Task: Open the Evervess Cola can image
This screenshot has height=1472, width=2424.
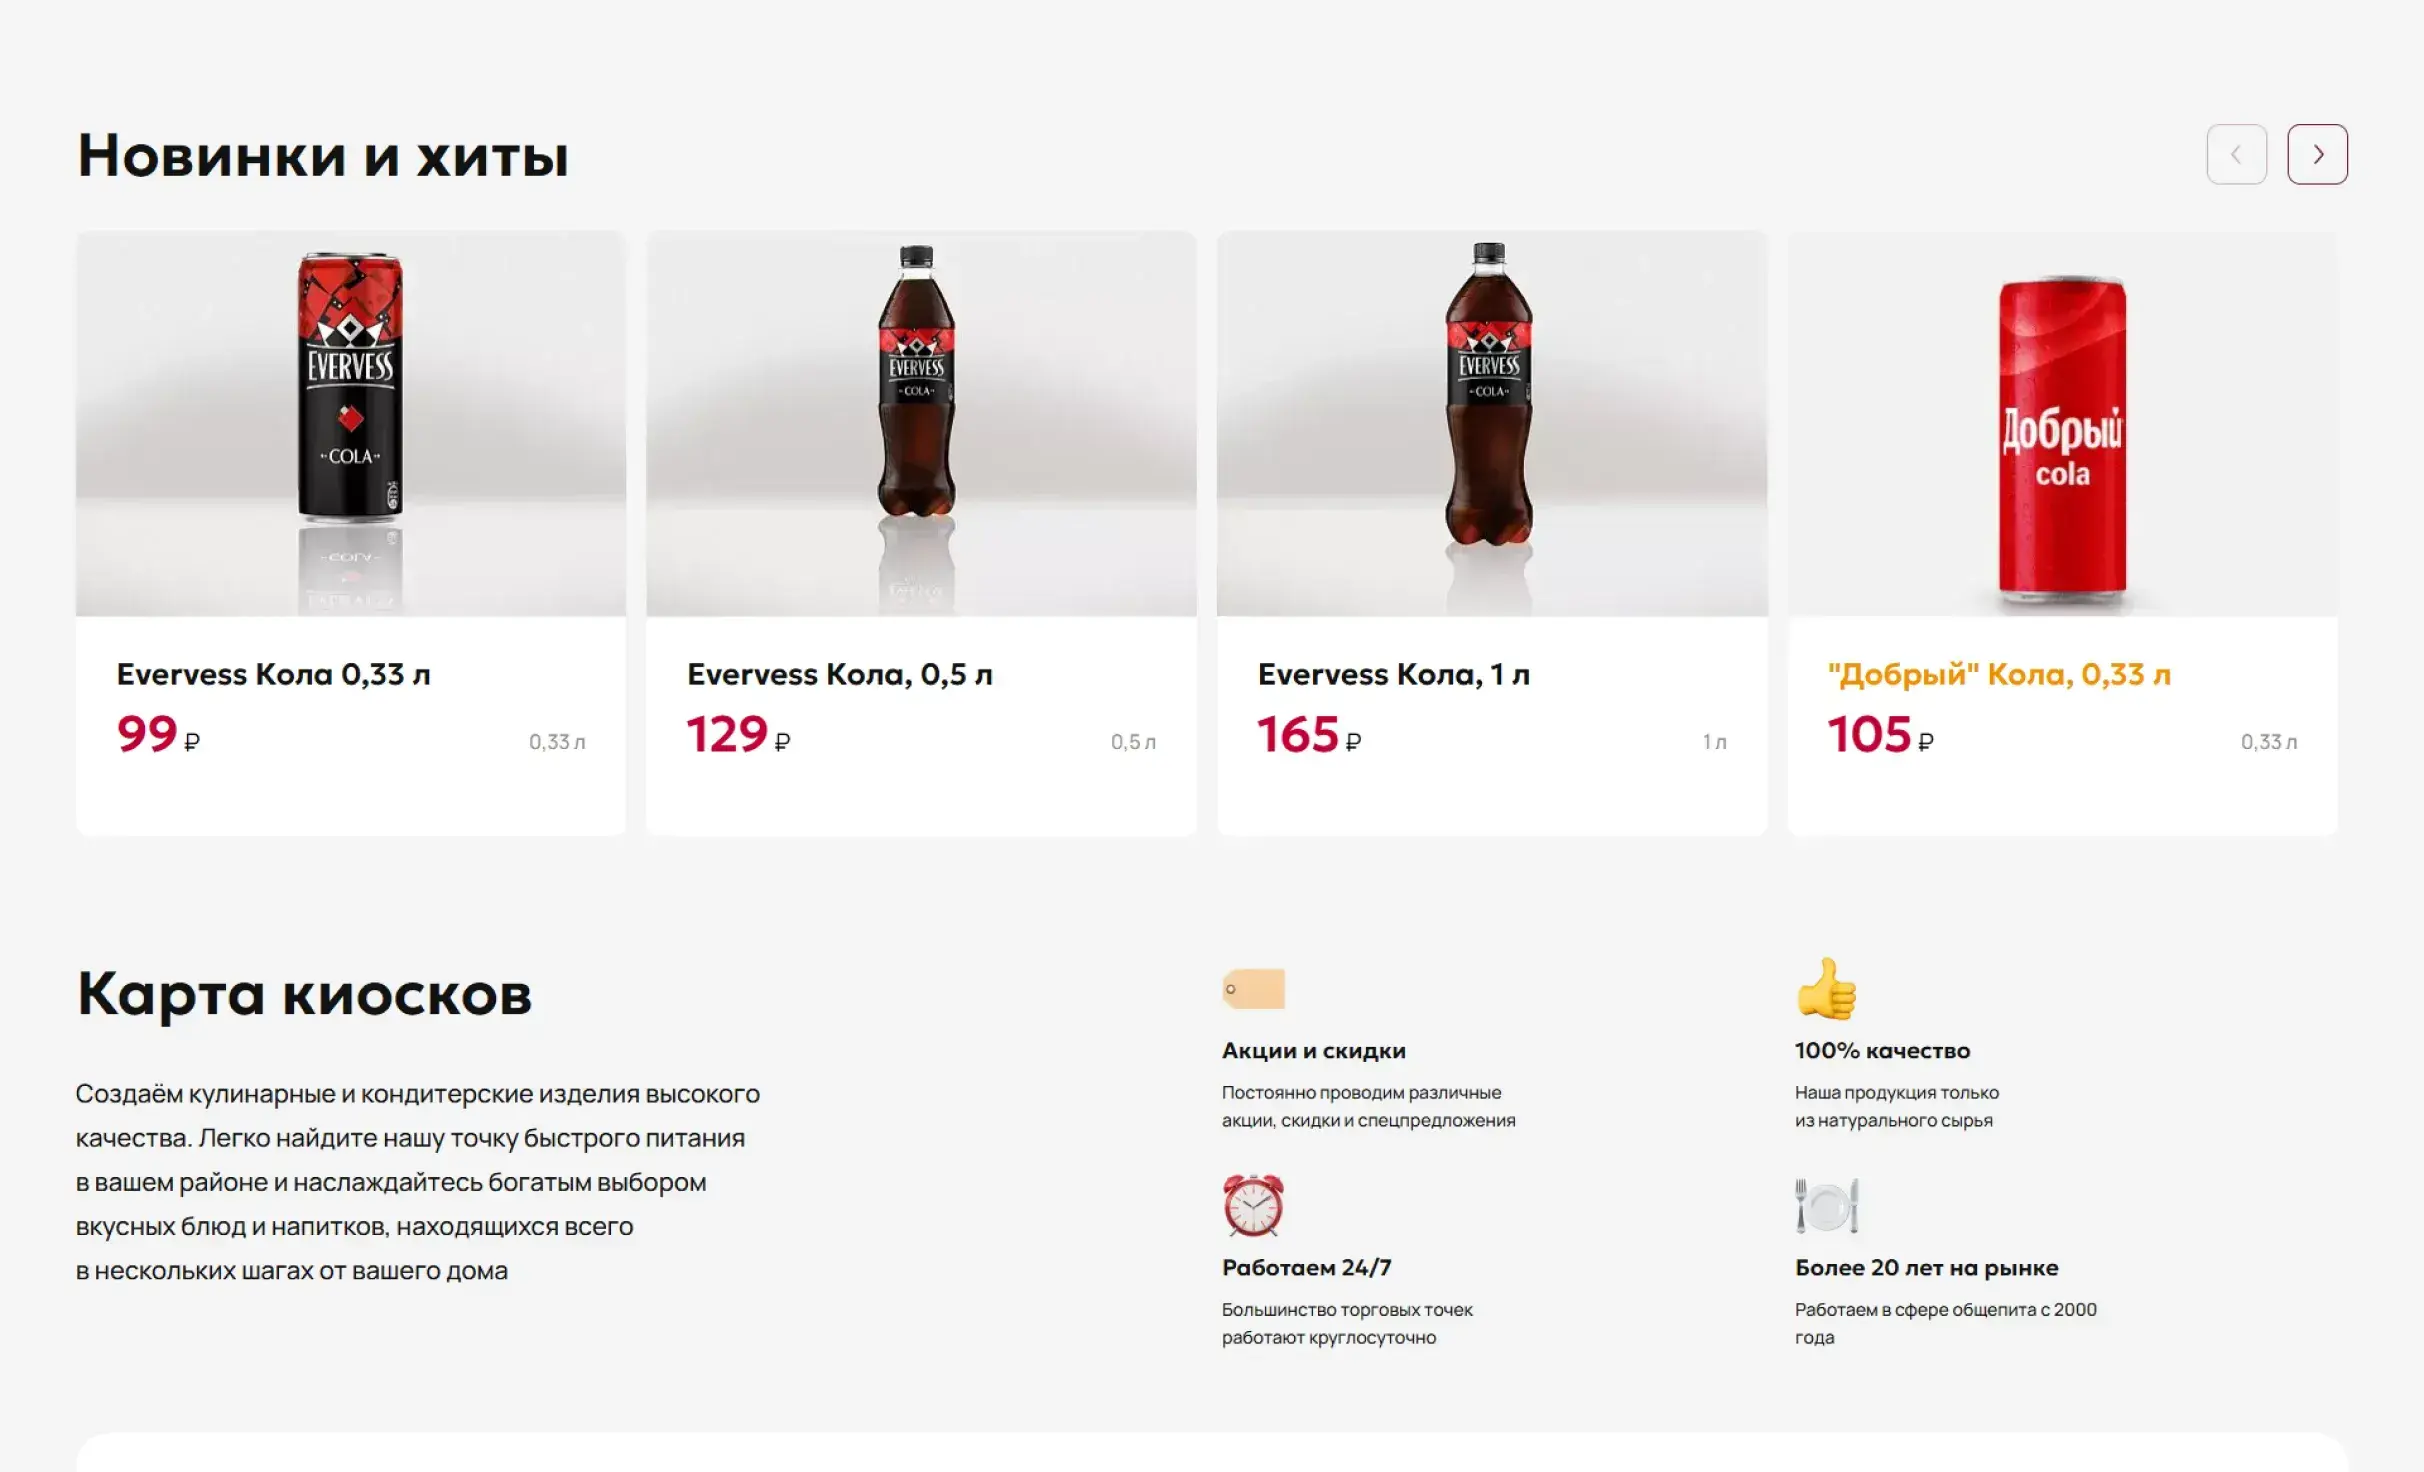Action: tap(351, 423)
